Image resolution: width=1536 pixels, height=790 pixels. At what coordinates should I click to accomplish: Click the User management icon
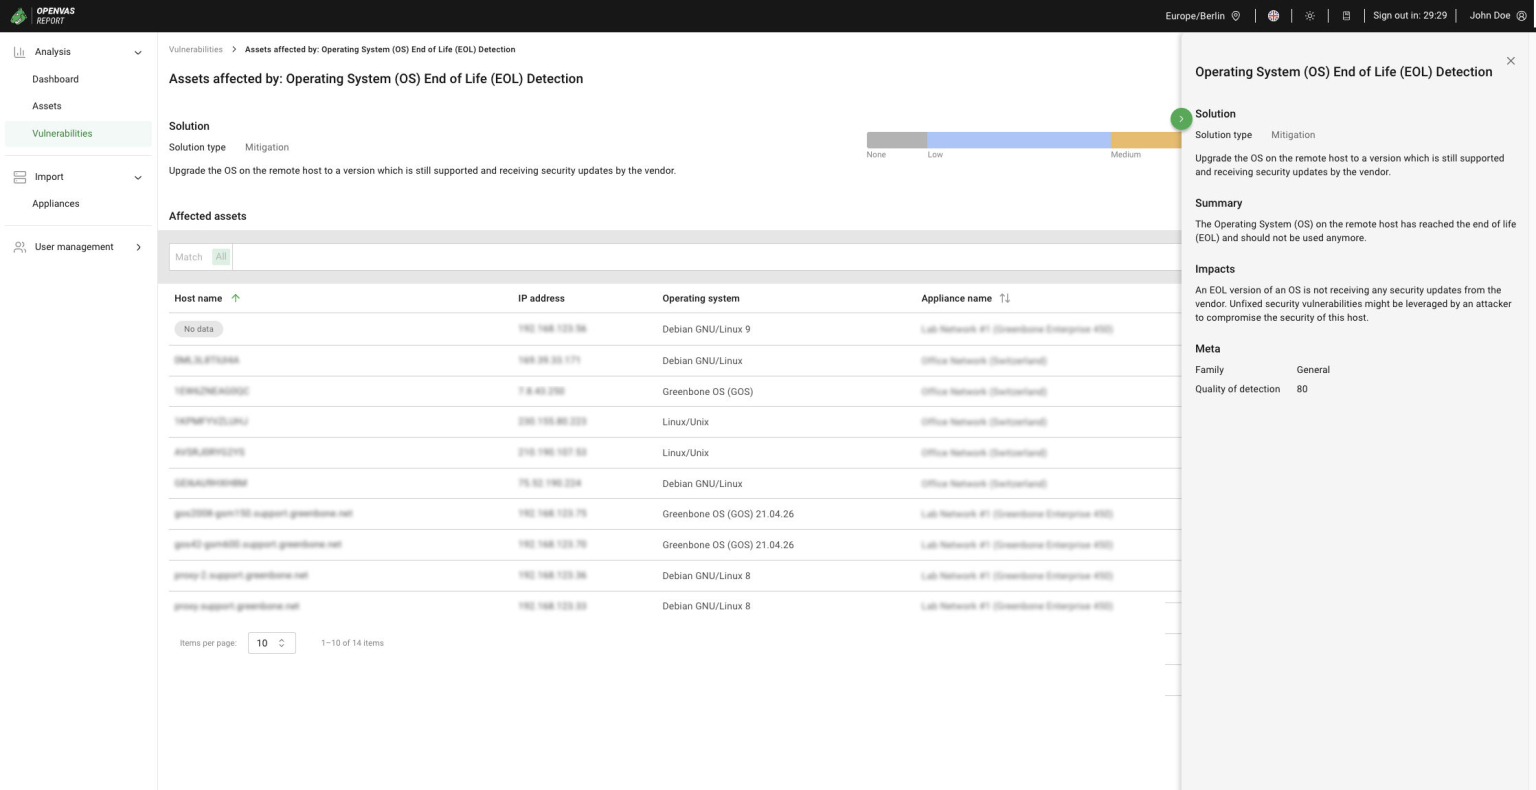pyautogui.click(x=17, y=247)
